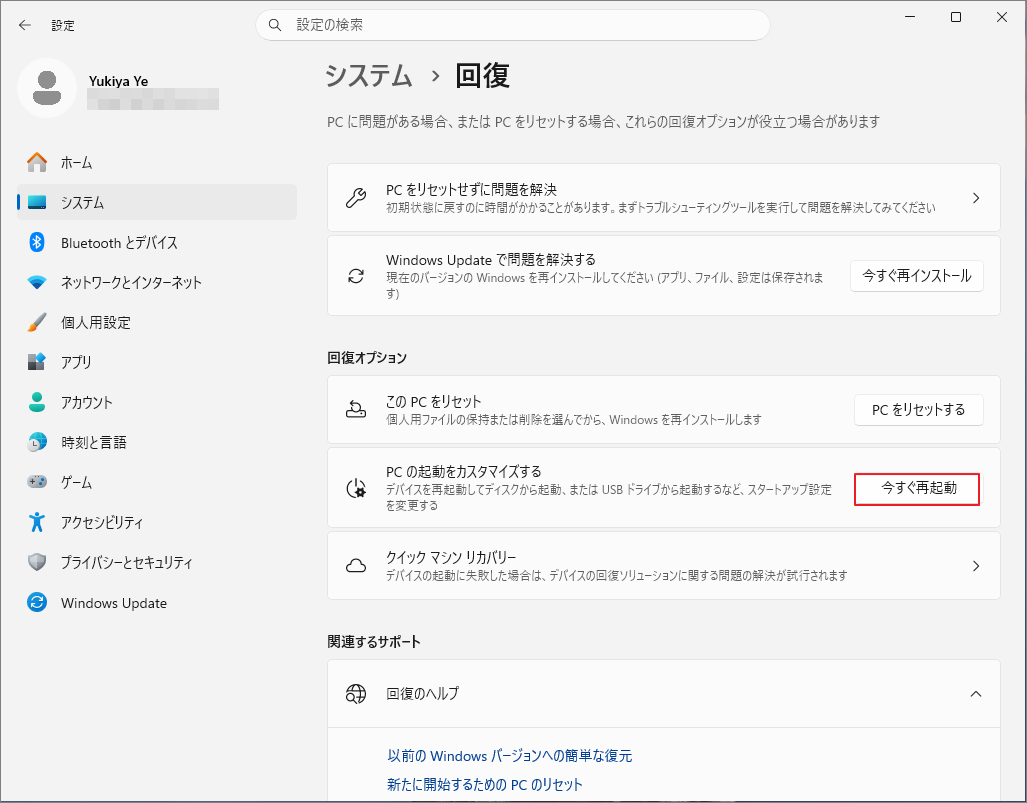Image resolution: width=1027 pixels, height=803 pixels.
Task: Click the Windows Update sync icon in sidebar
Action: click(x=37, y=602)
